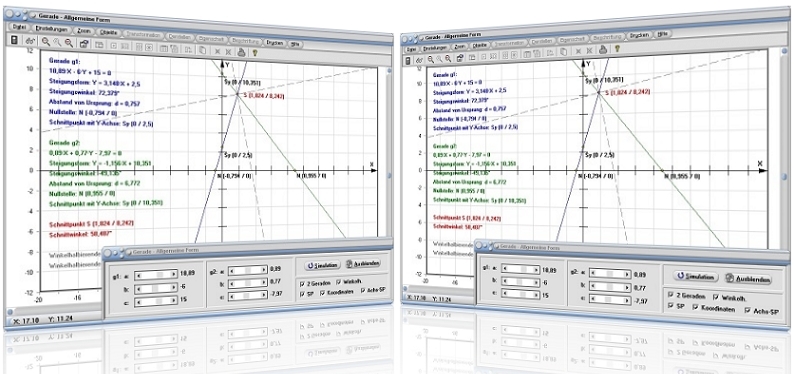The height and width of the screenshot is (374, 794).
Task: Toggle the 'Achs-SP' checkbox in left panel
Action: coord(363,291)
